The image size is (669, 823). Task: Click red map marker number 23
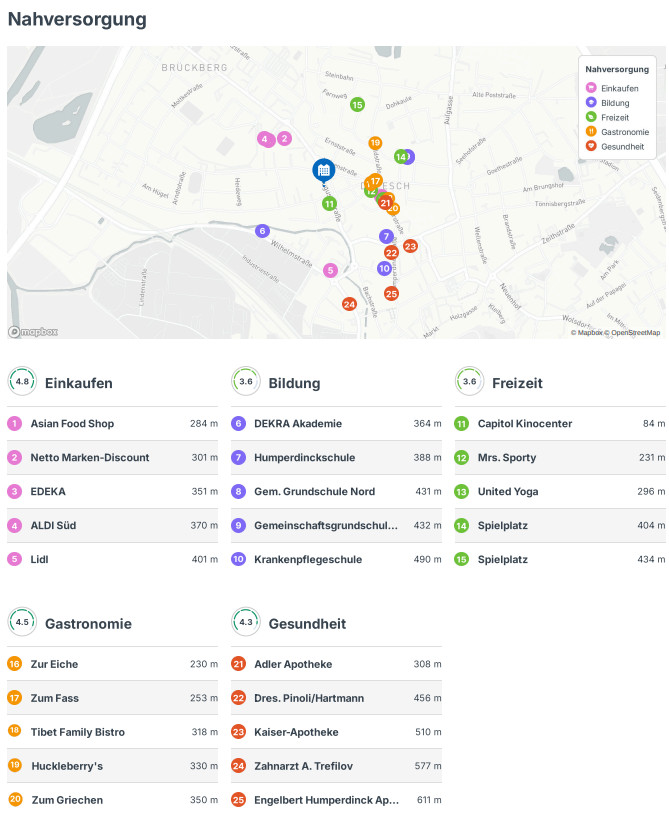(x=410, y=246)
